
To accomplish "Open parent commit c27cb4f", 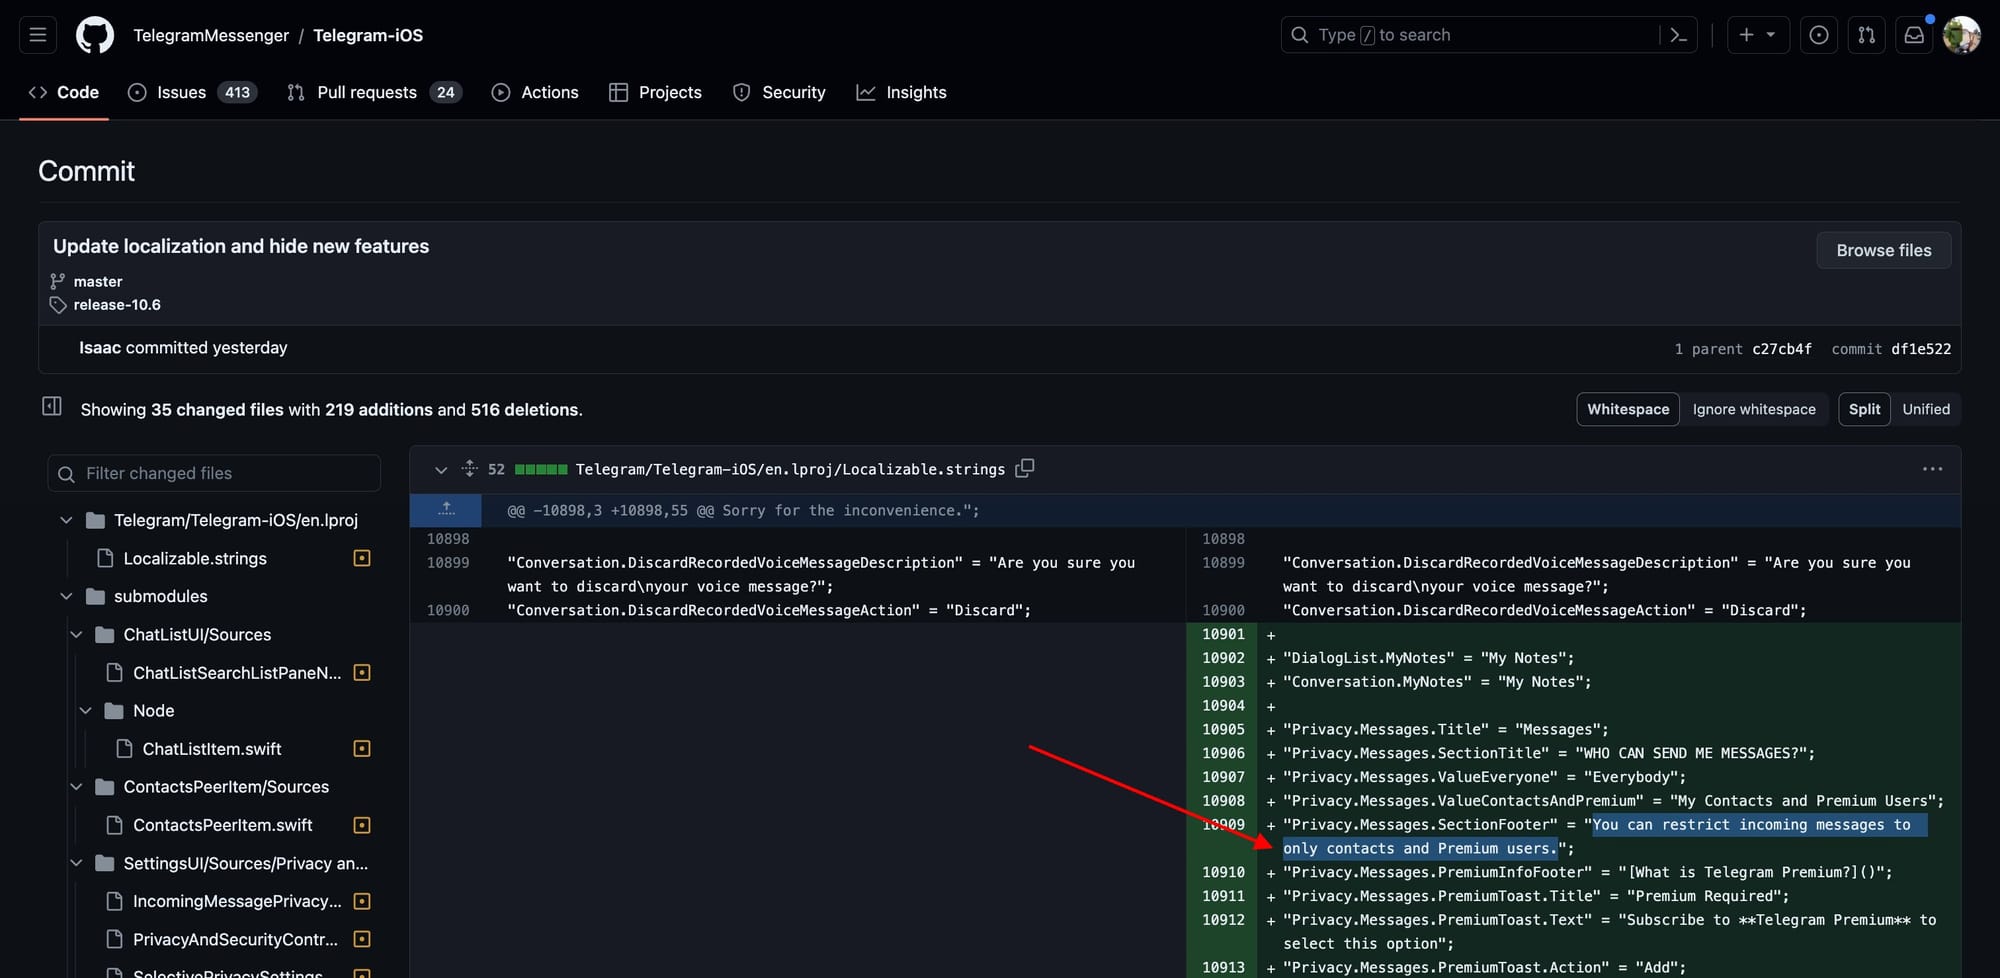I will coord(1782,349).
